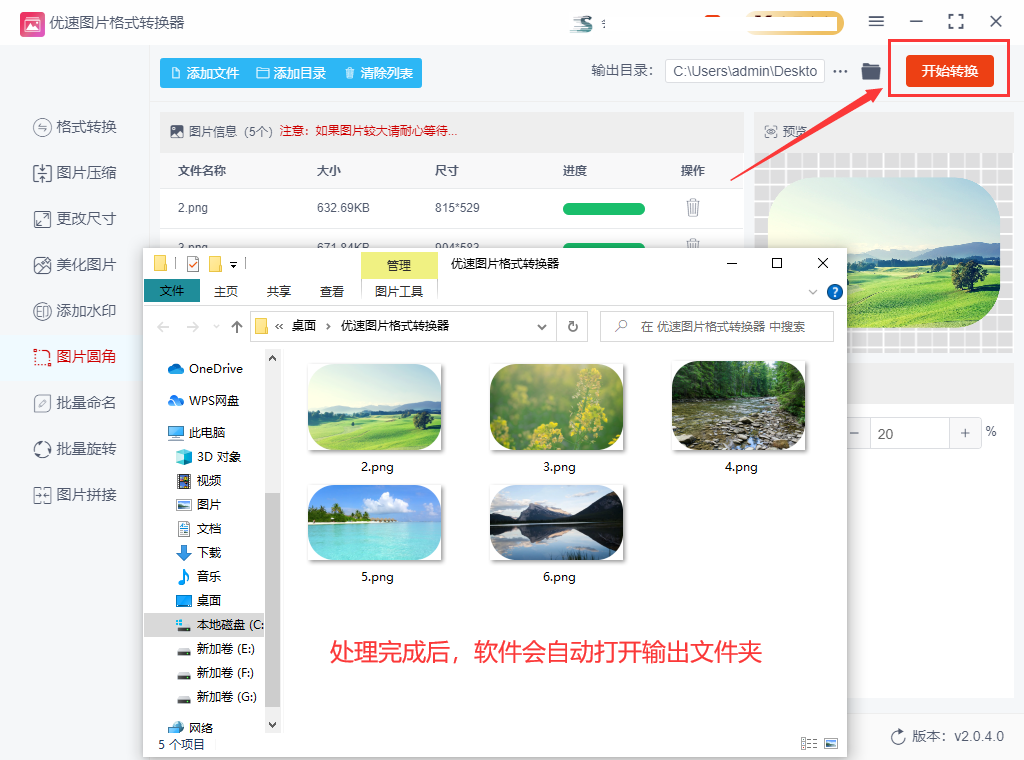Open the 图片压缩 image compression tool
The width and height of the screenshot is (1024, 760).
pyautogui.click(x=74, y=173)
